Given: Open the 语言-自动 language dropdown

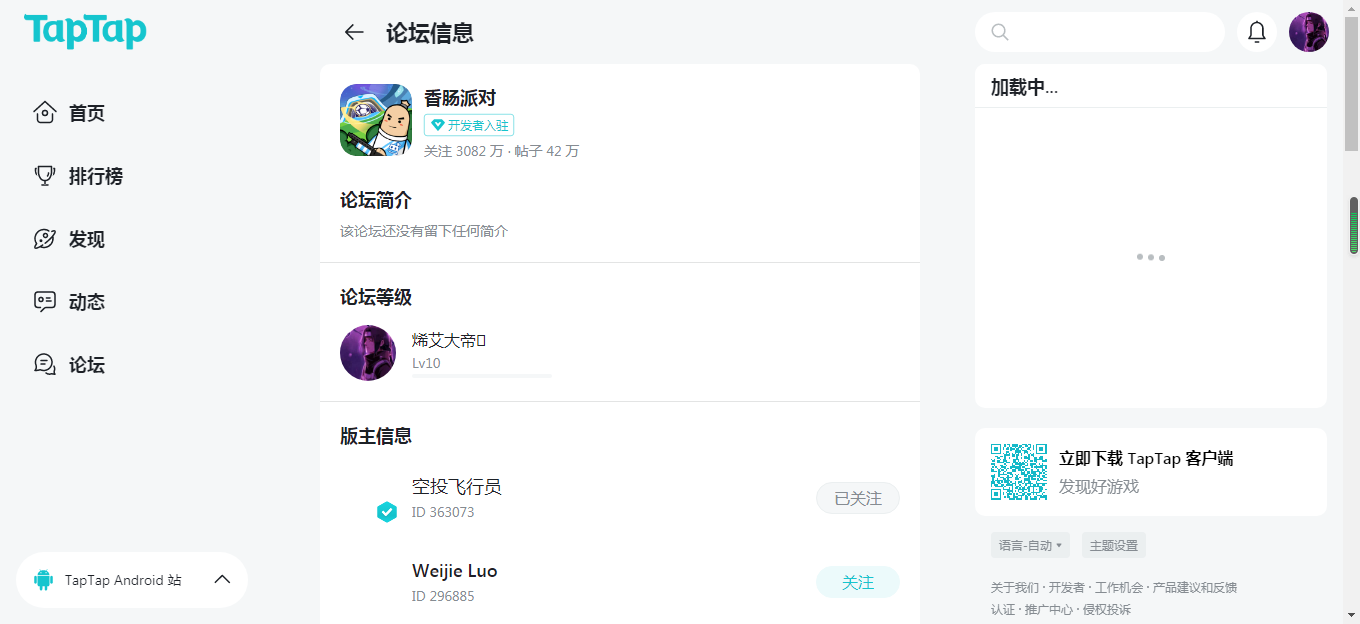Looking at the screenshot, I should (1030, 545).
